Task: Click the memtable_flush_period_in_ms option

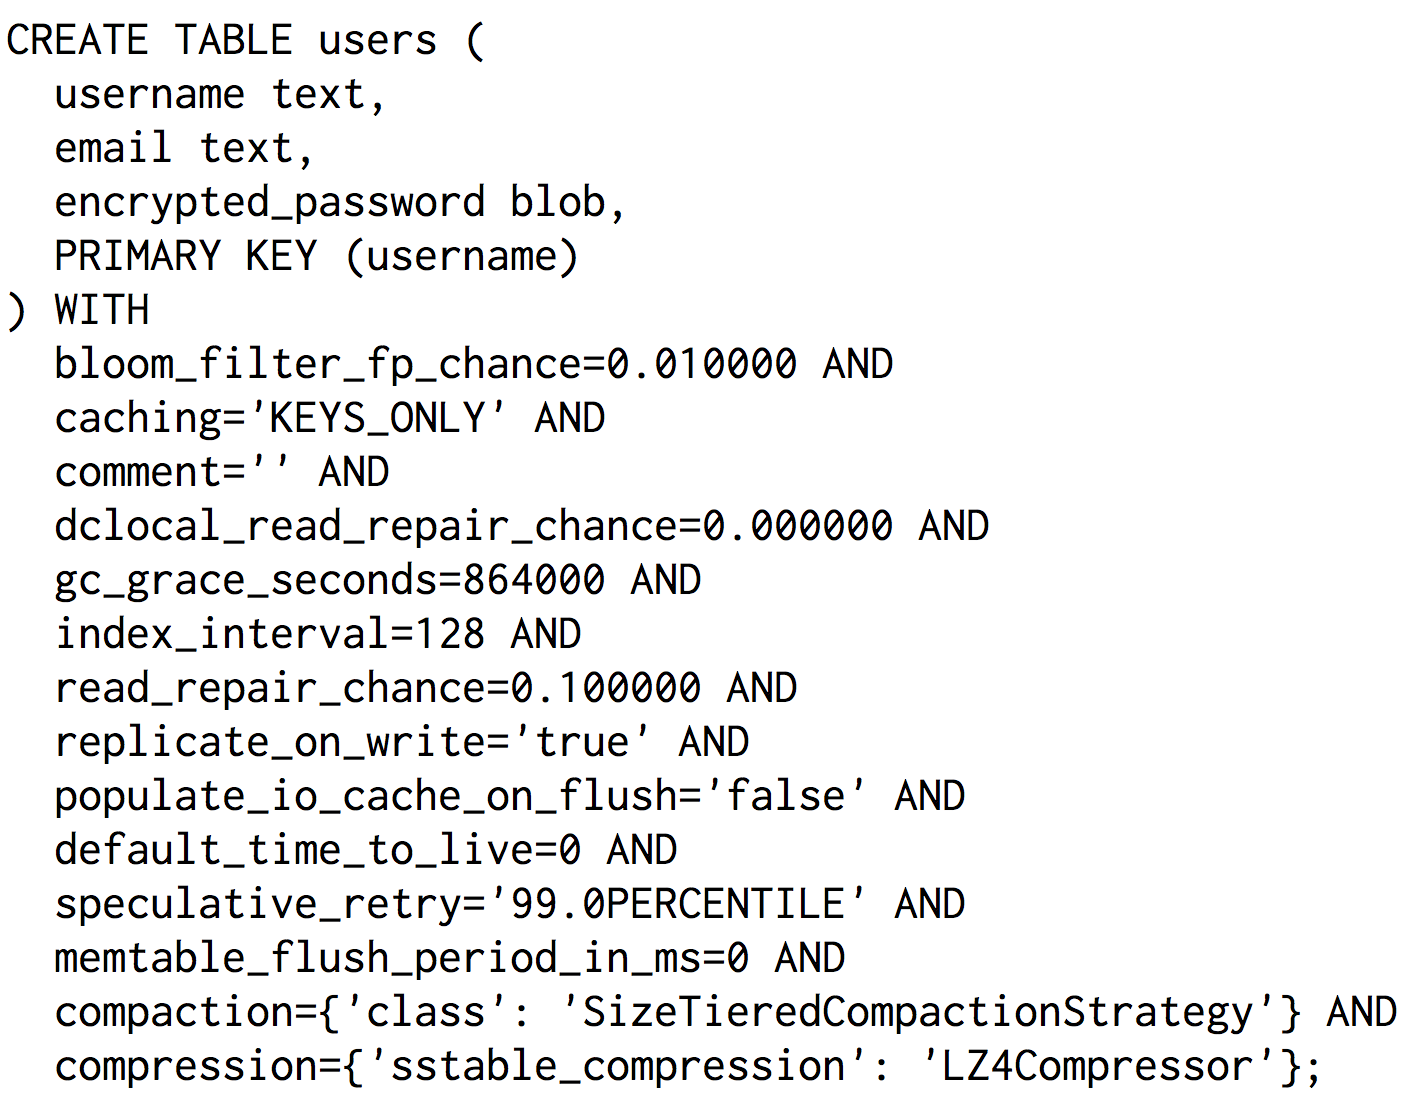Action: [402, 958]
